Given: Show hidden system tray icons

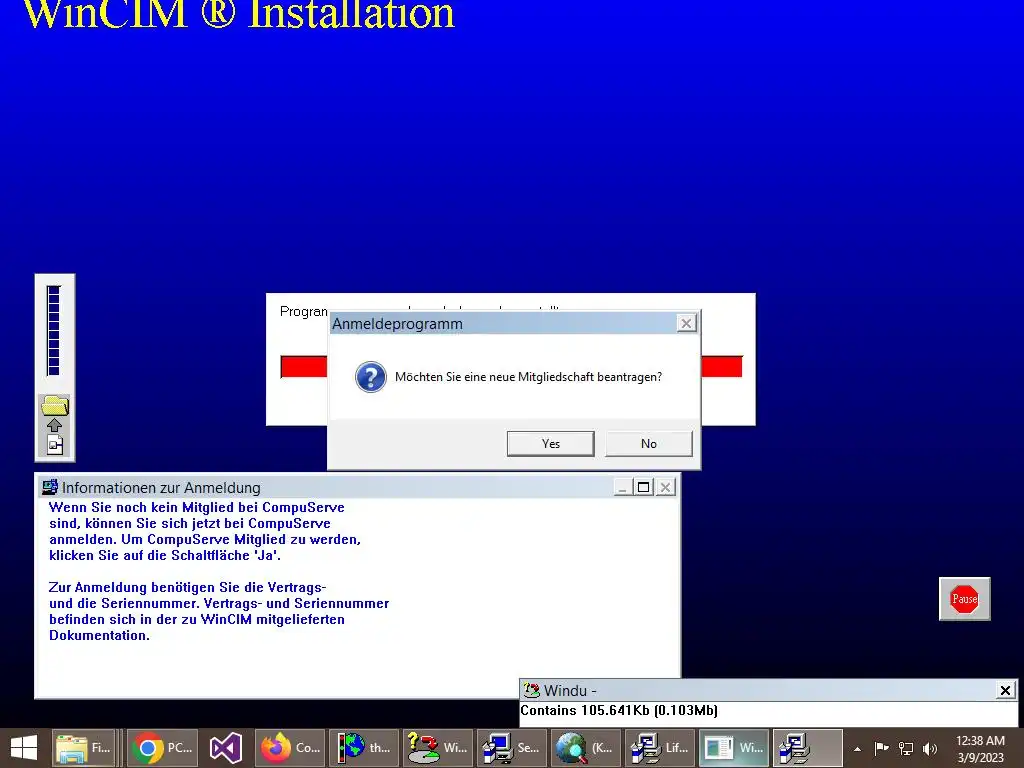Looking at the screenshot, I should (857, 749).
